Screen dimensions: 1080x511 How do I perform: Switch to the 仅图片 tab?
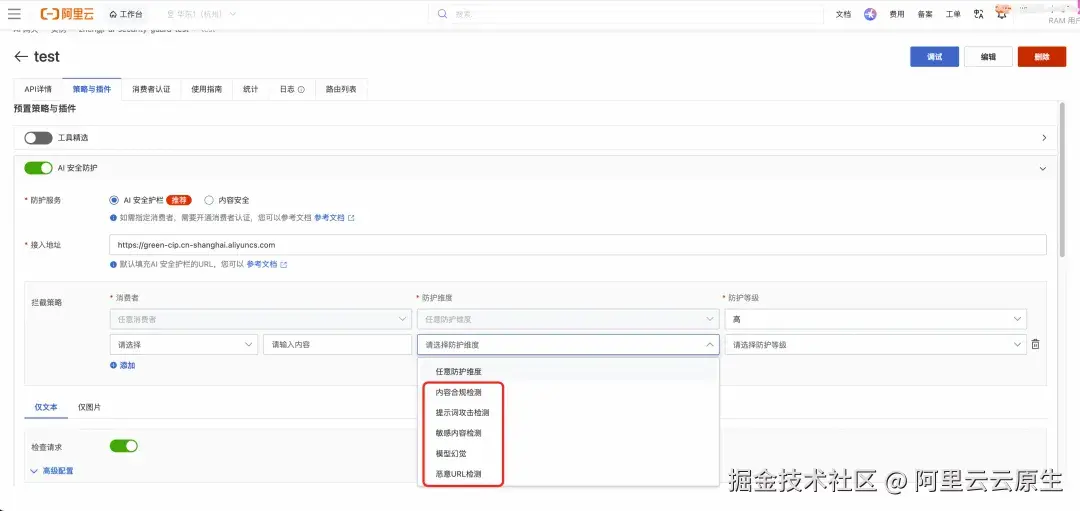point(90,407)
